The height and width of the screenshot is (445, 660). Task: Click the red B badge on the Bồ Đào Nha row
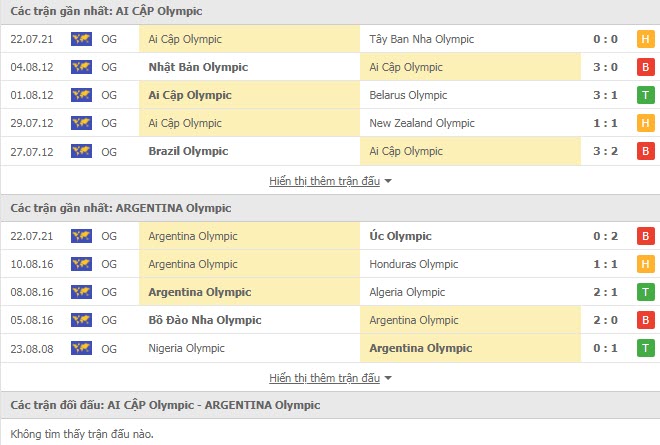(x=645, y=321)
